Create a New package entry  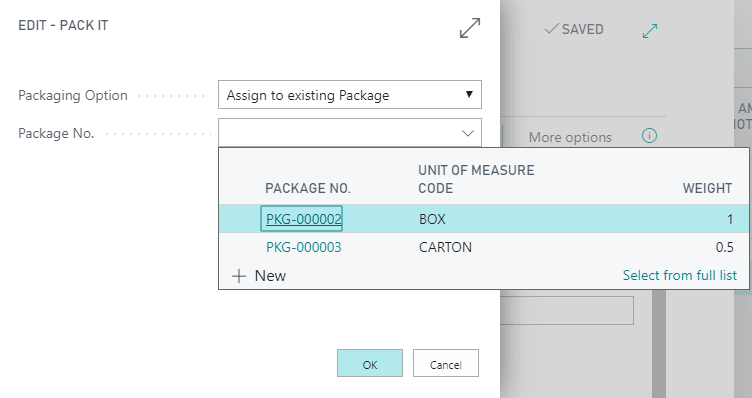[270, 276]
